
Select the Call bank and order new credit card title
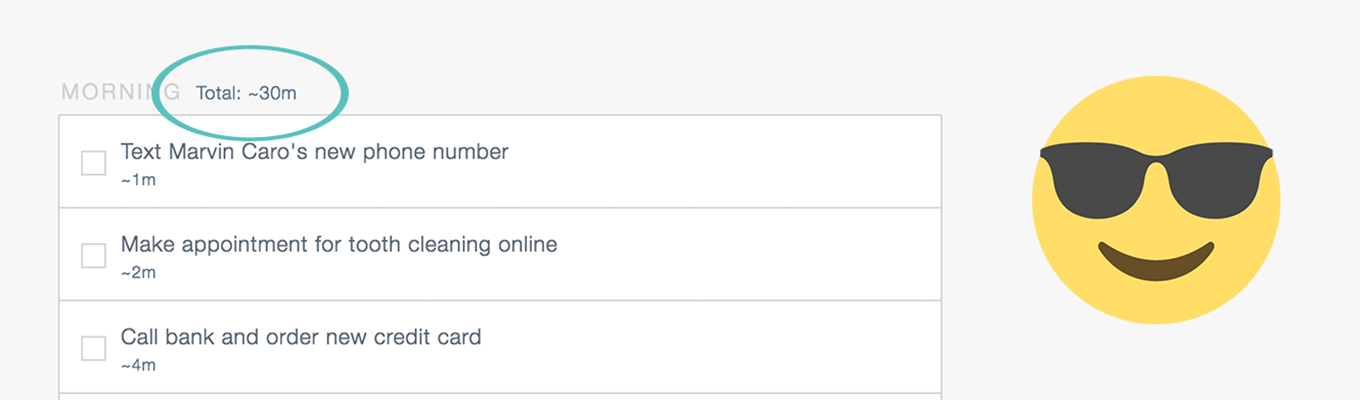point(301,337)
